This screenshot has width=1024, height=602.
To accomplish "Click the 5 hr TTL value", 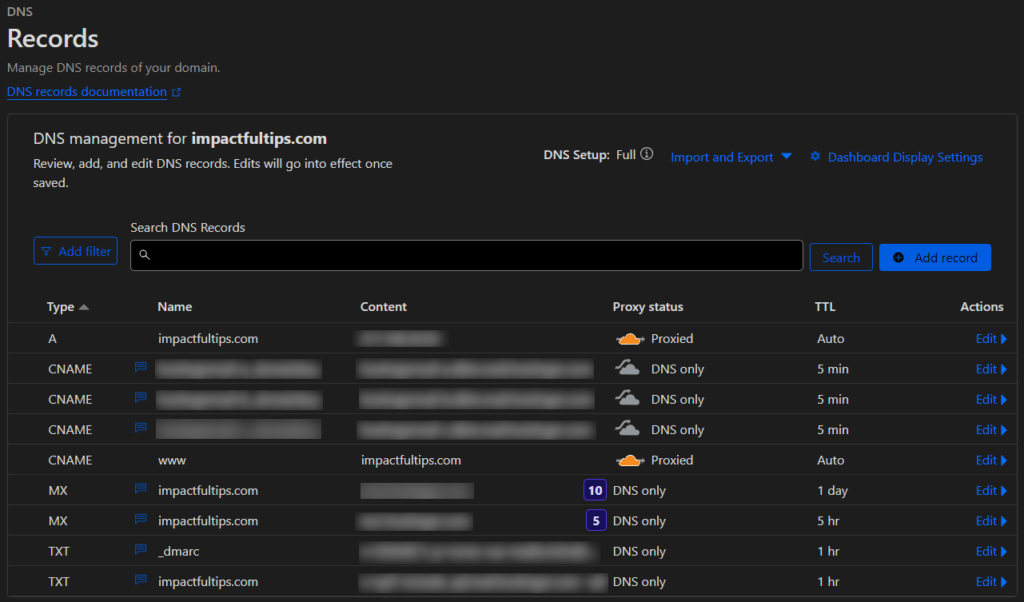I will [828, 521].
